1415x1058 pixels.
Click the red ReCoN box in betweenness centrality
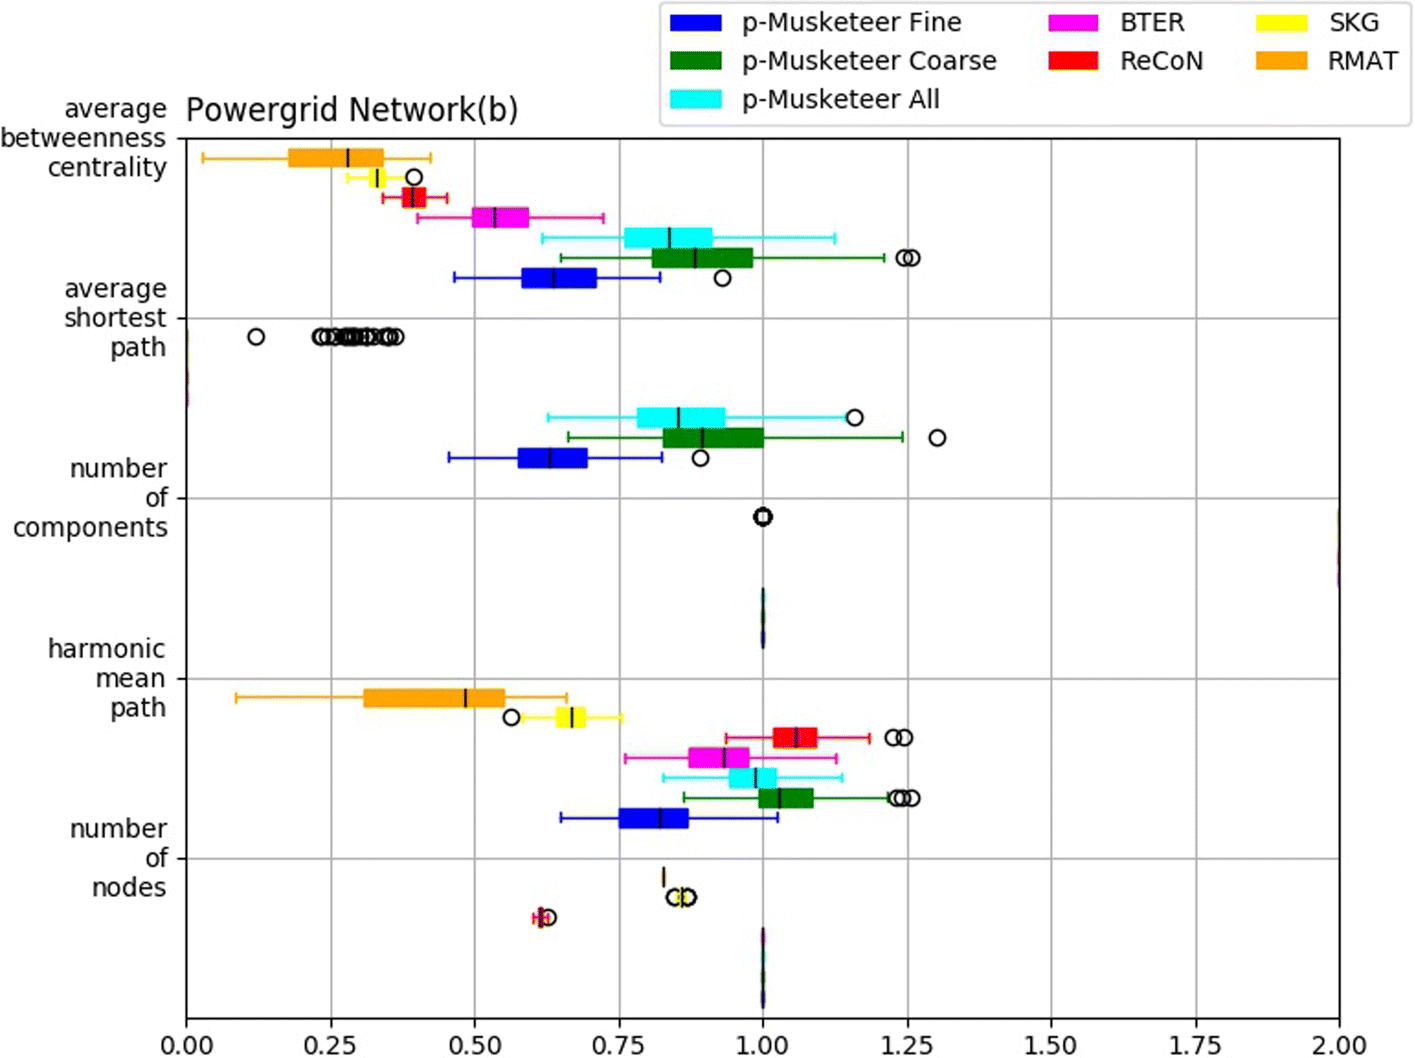click(414, 198)
